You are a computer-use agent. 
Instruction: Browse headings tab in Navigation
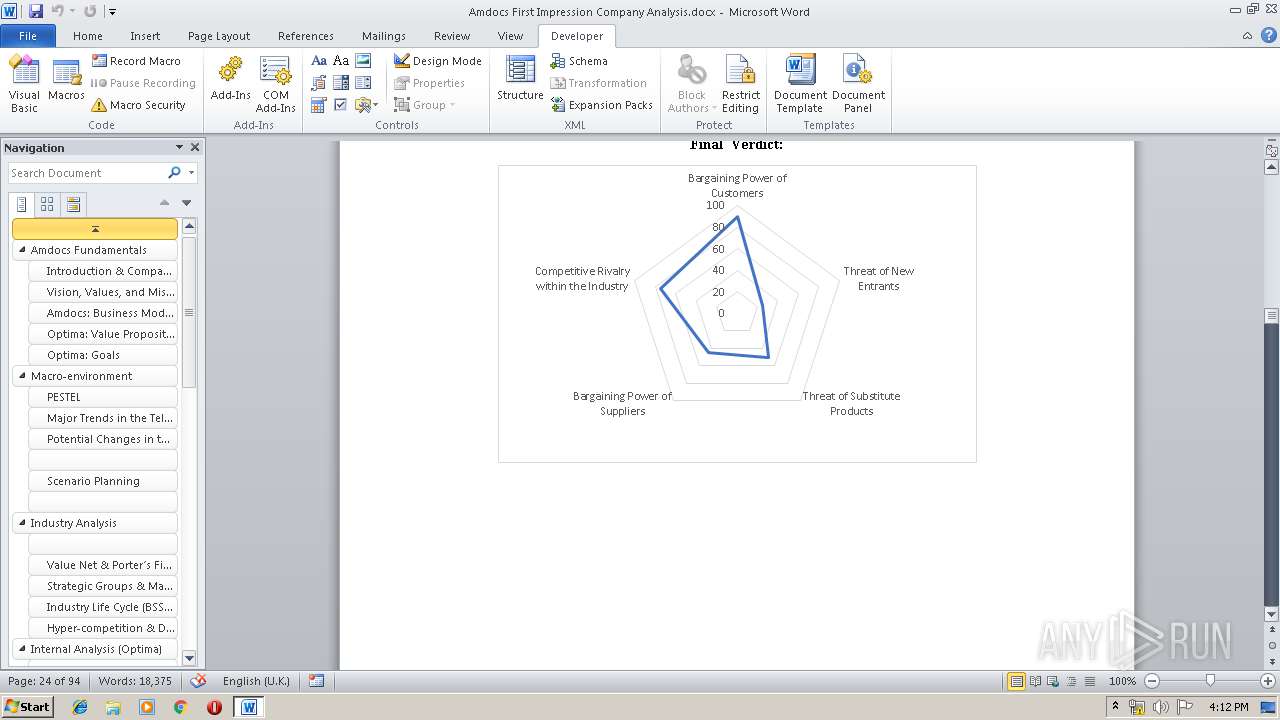tap(21, 204)
